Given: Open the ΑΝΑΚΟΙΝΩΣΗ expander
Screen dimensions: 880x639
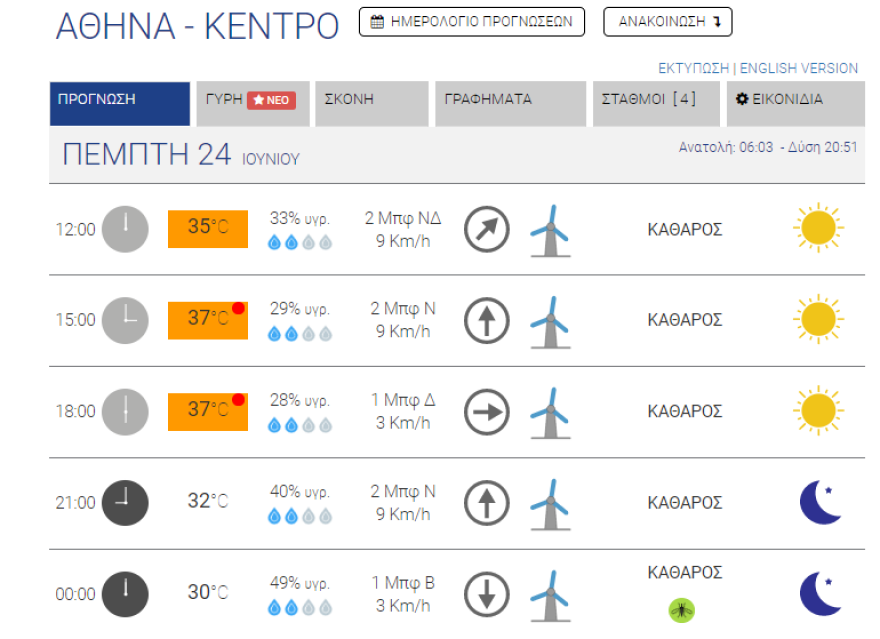Looking at the screenshot, I should [x=667, y=20].
